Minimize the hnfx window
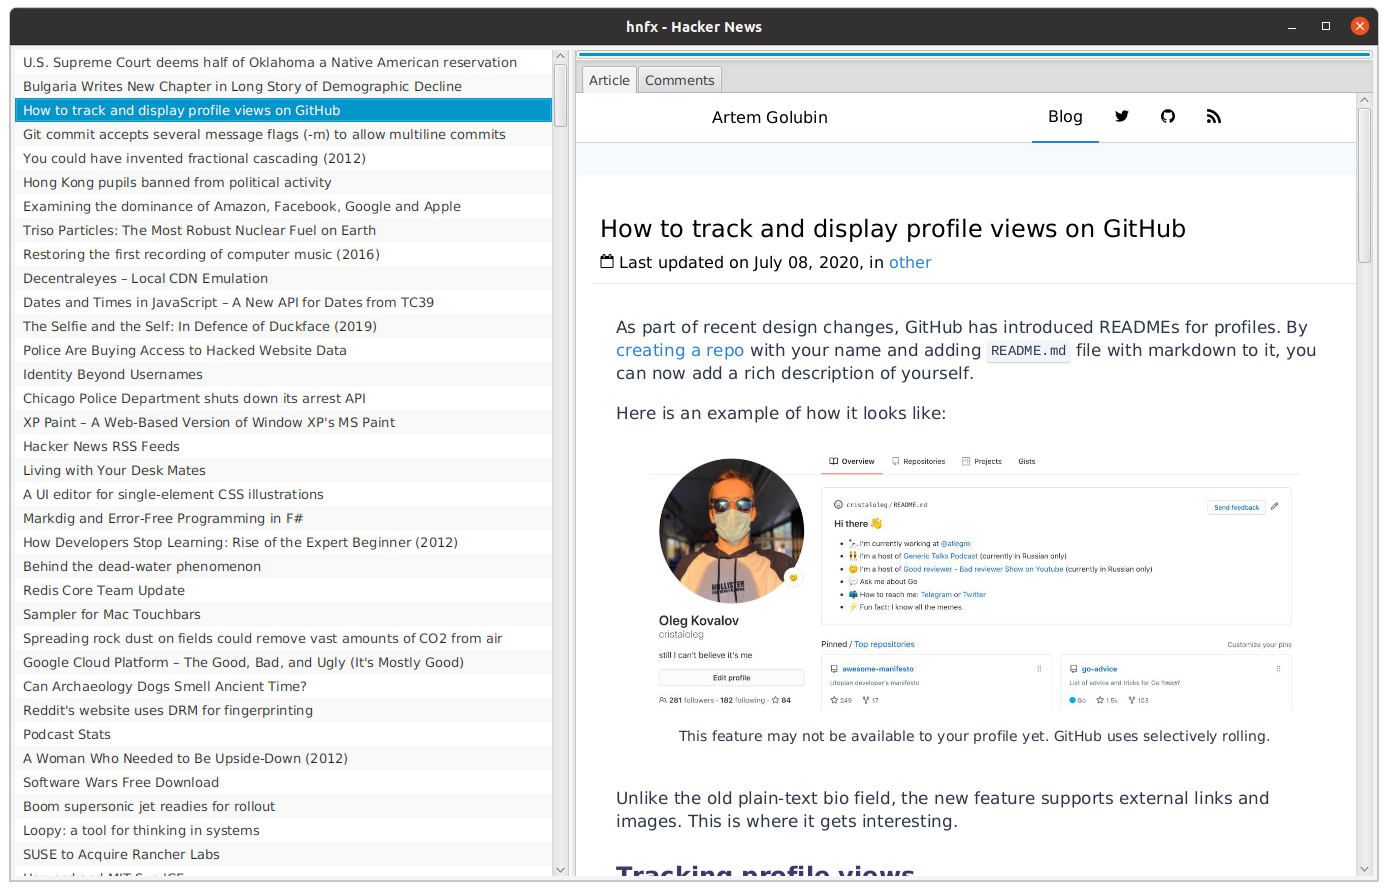This screenshot has height=891, width=1388. pos(1292,27)
